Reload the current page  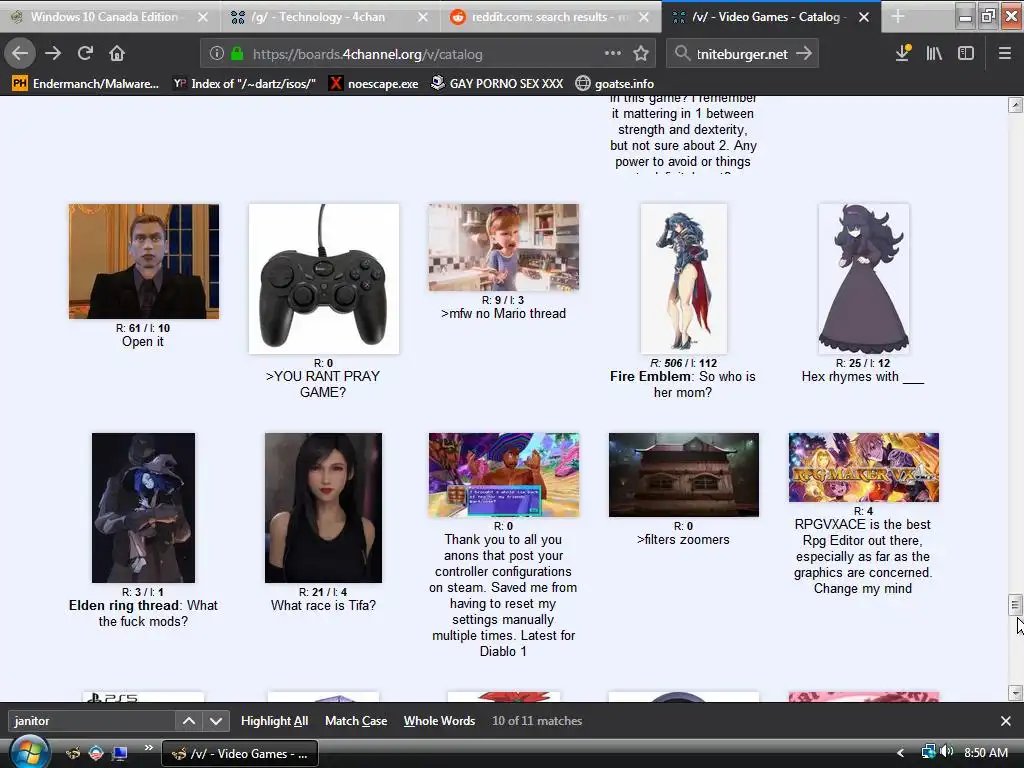[85, 54]
